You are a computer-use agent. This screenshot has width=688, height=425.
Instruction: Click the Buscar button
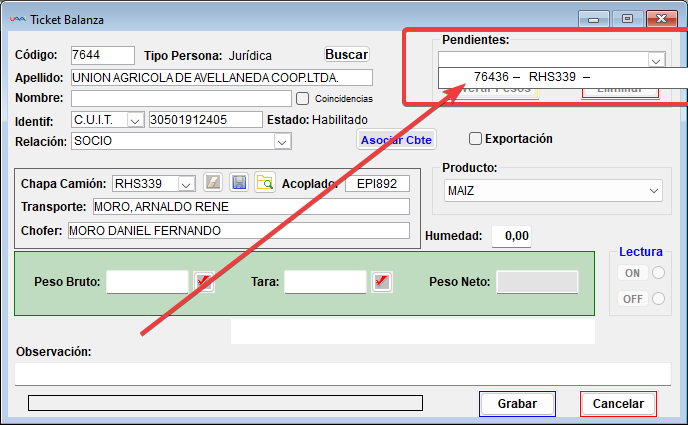347,55
